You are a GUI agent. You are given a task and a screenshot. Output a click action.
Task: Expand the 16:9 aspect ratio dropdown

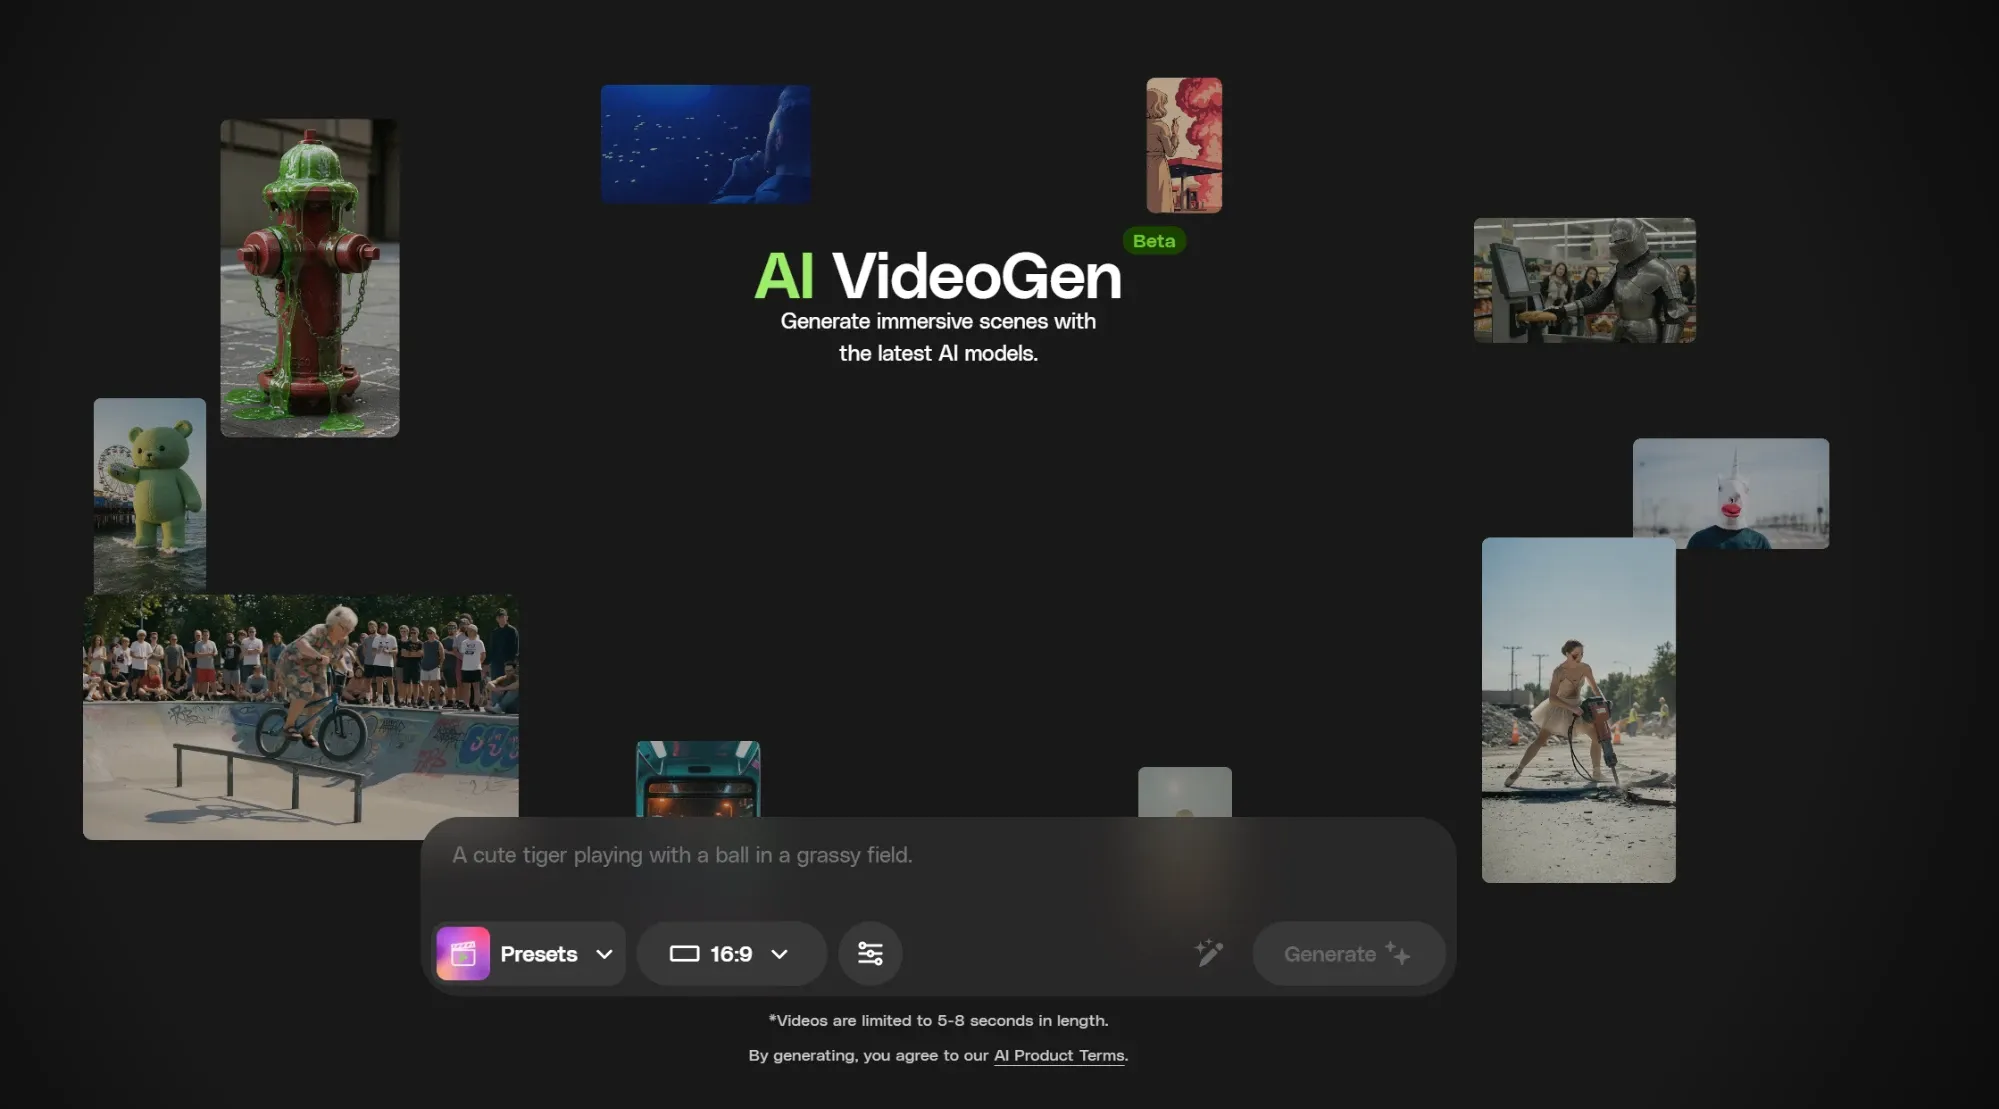(x=731, y=954)
